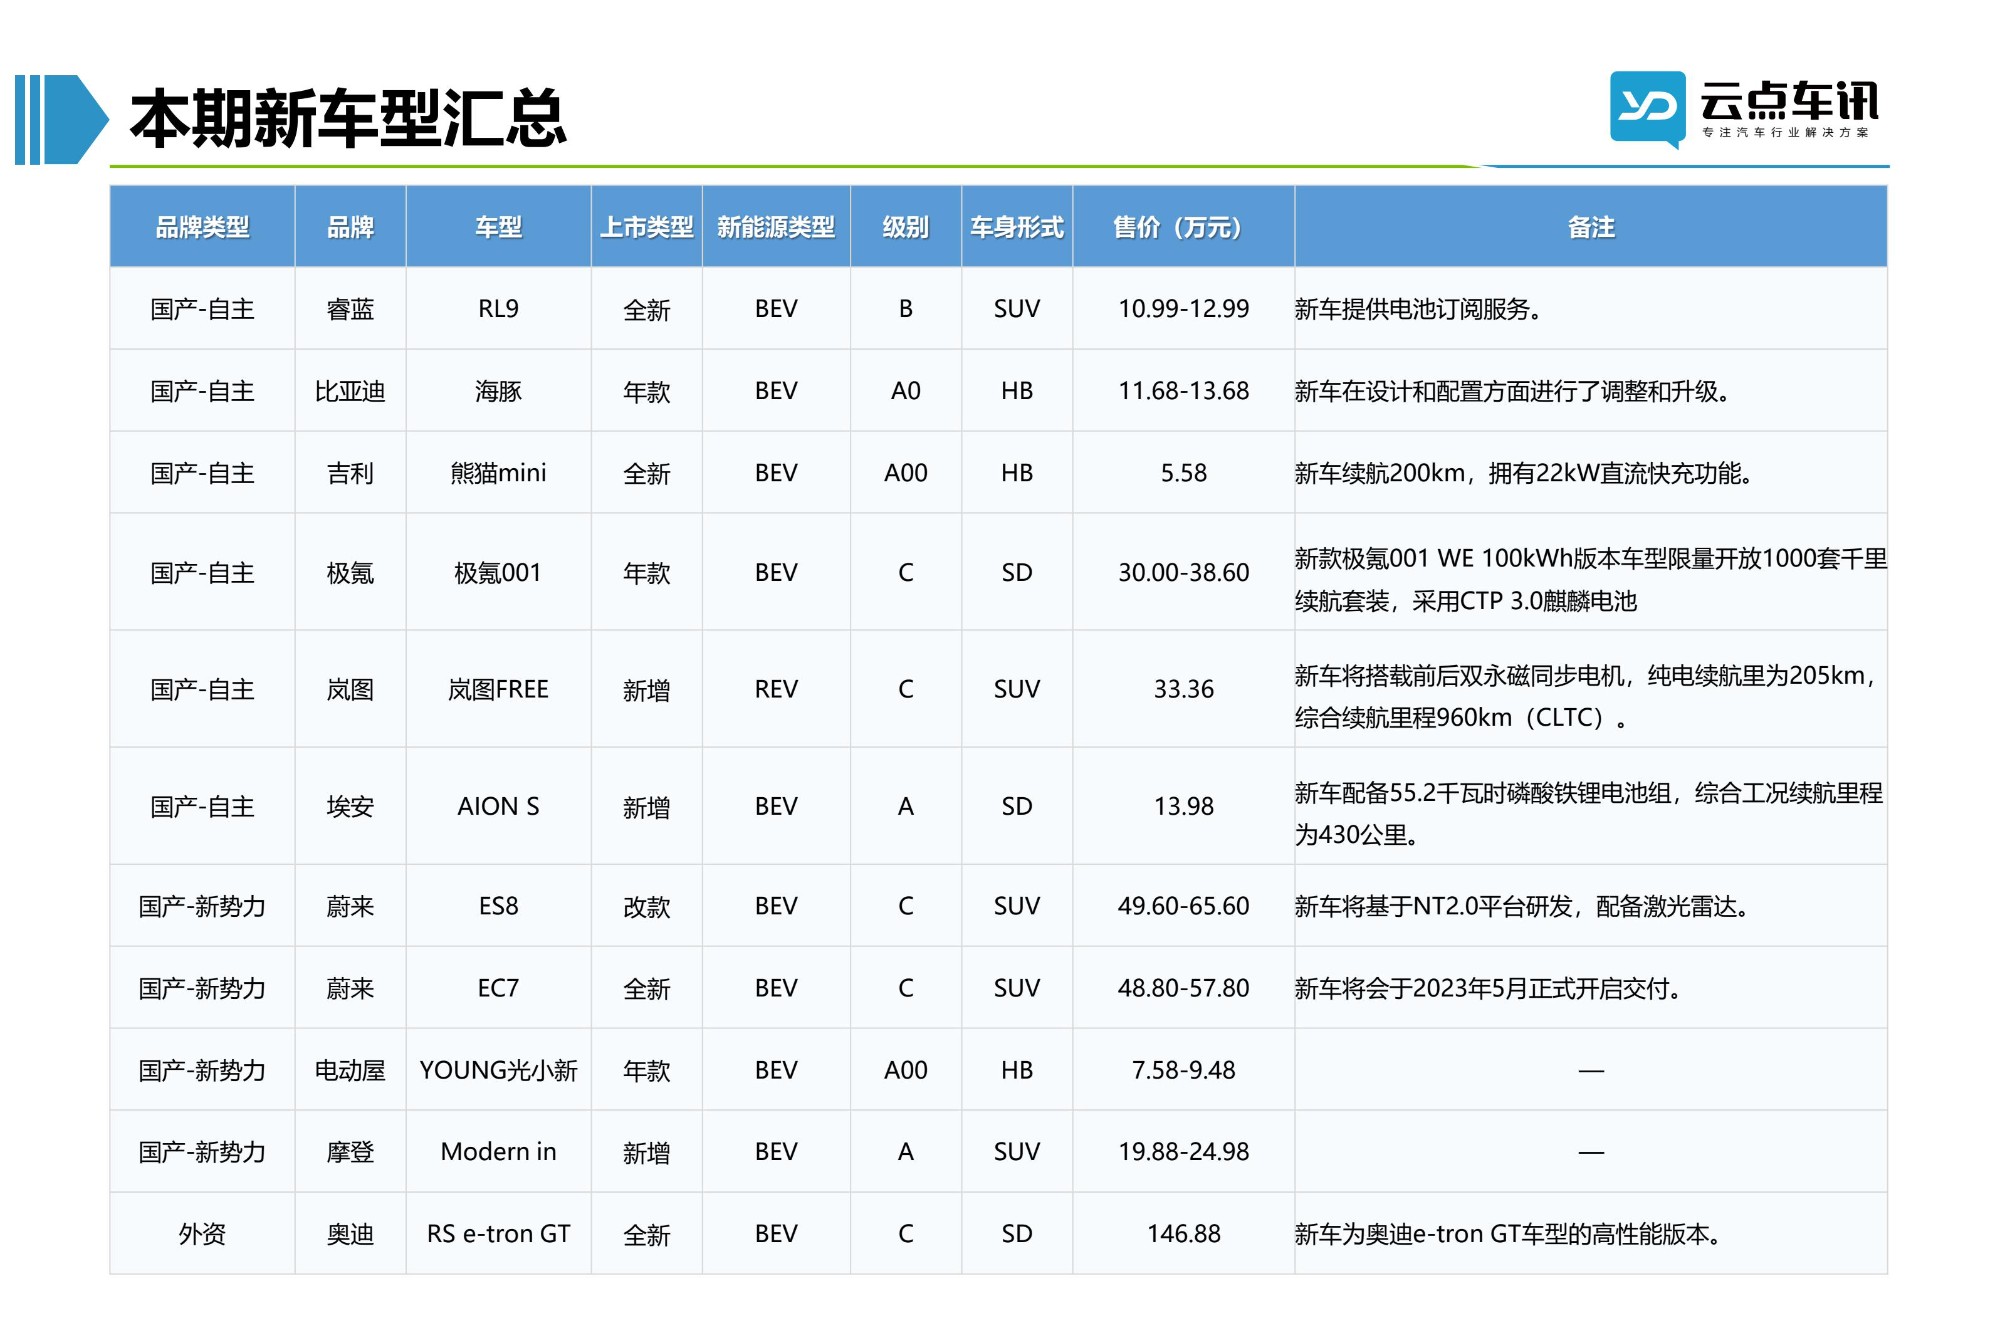The width and height of the screenshot is (2000, 1333).
Task: Click the price 7.58-9.48
Action: pyautogui.click(x=1184, y=1070)
